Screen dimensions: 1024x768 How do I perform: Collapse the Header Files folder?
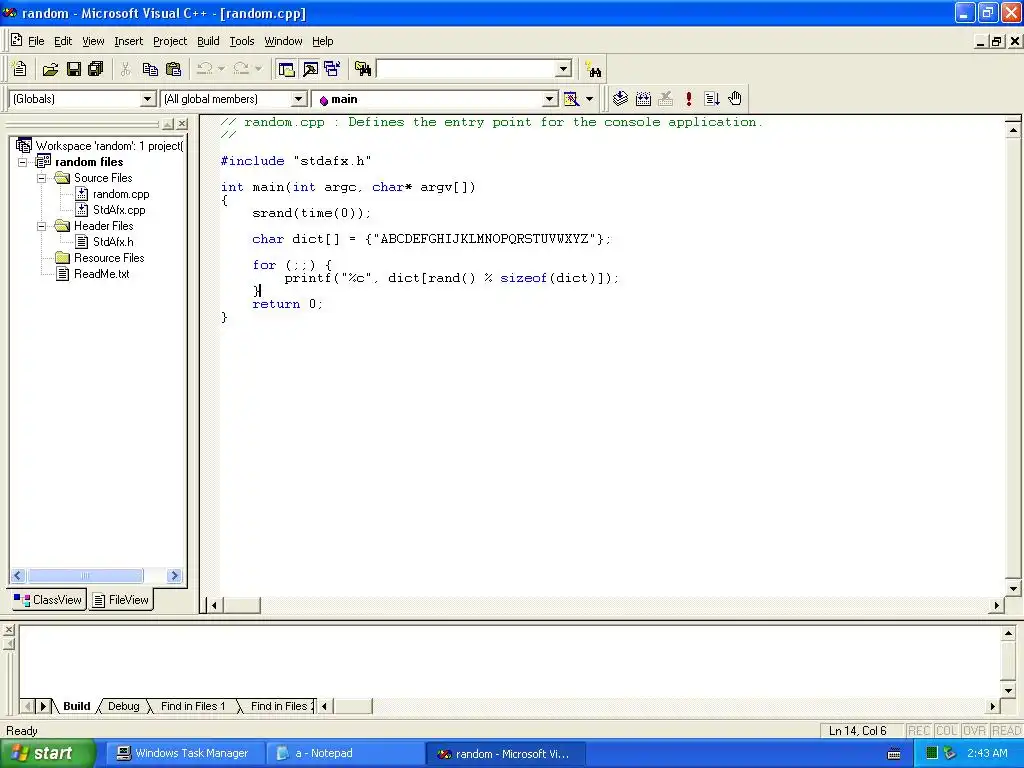42,226
